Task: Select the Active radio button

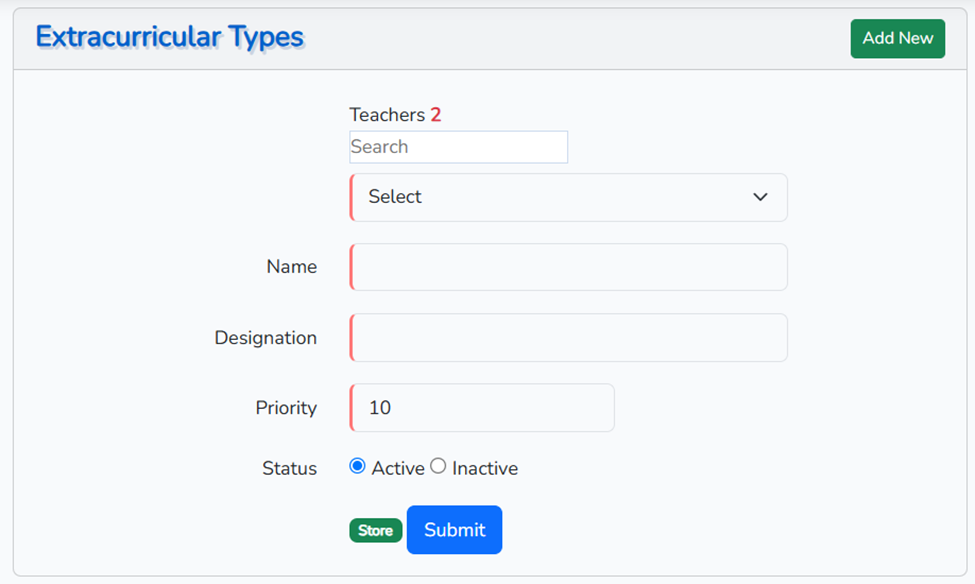Action: (357, 466)
